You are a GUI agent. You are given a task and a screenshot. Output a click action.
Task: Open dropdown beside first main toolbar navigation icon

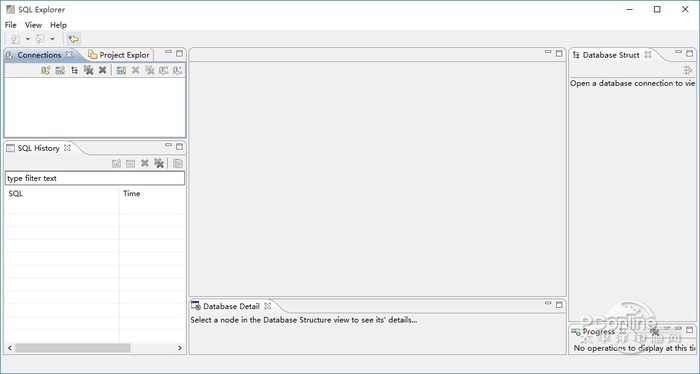pos(28,39)
